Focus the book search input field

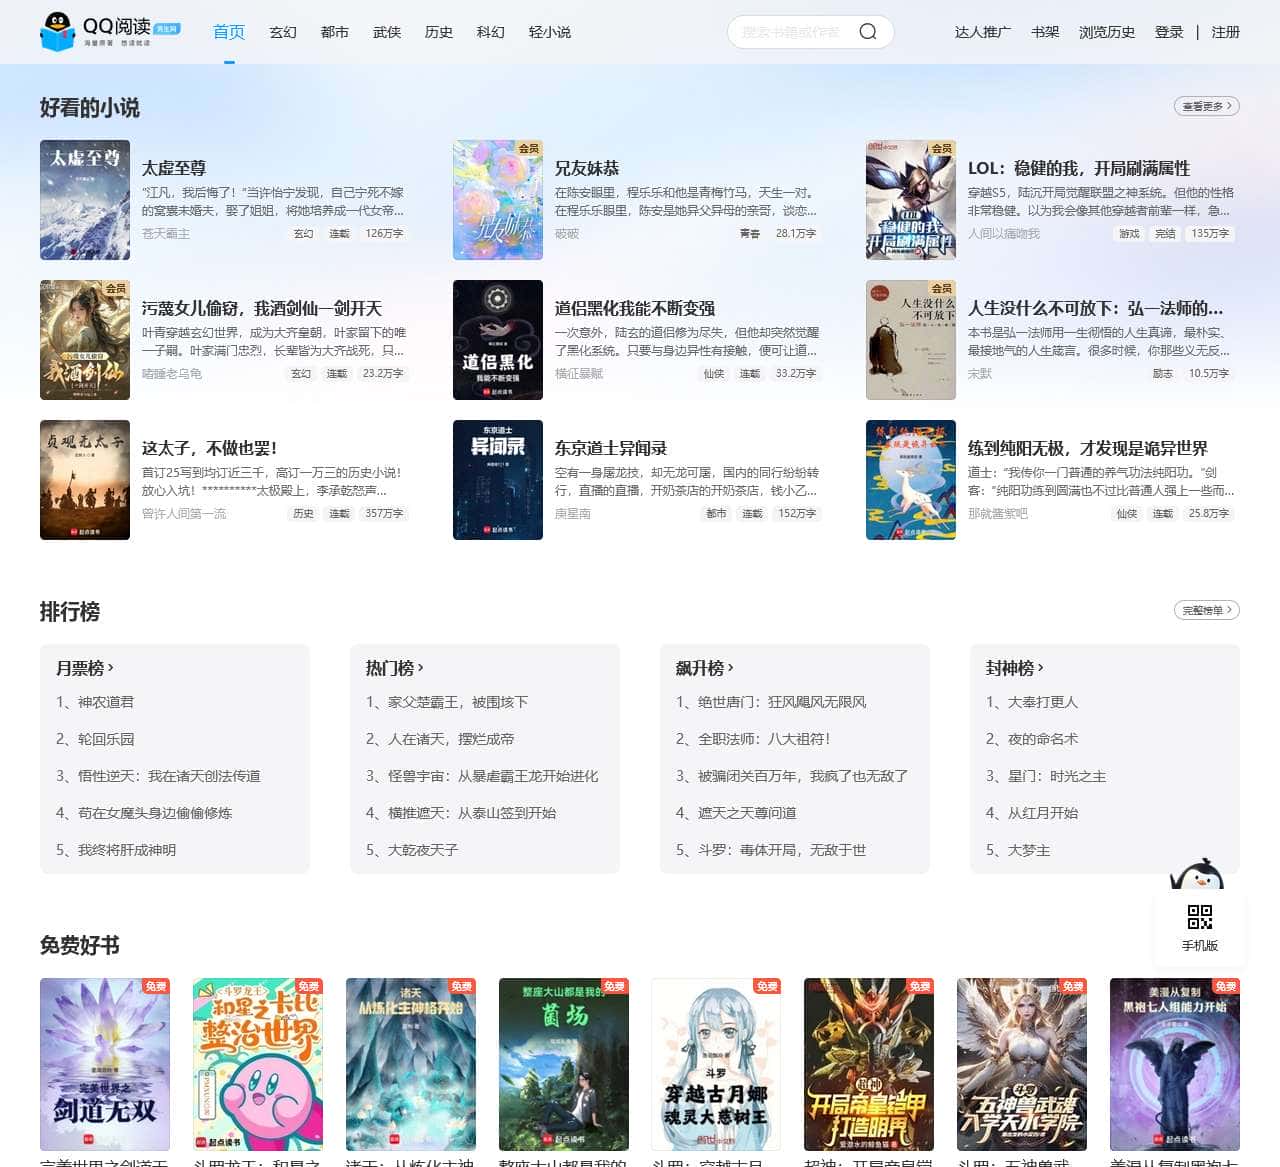pos(791,32)
